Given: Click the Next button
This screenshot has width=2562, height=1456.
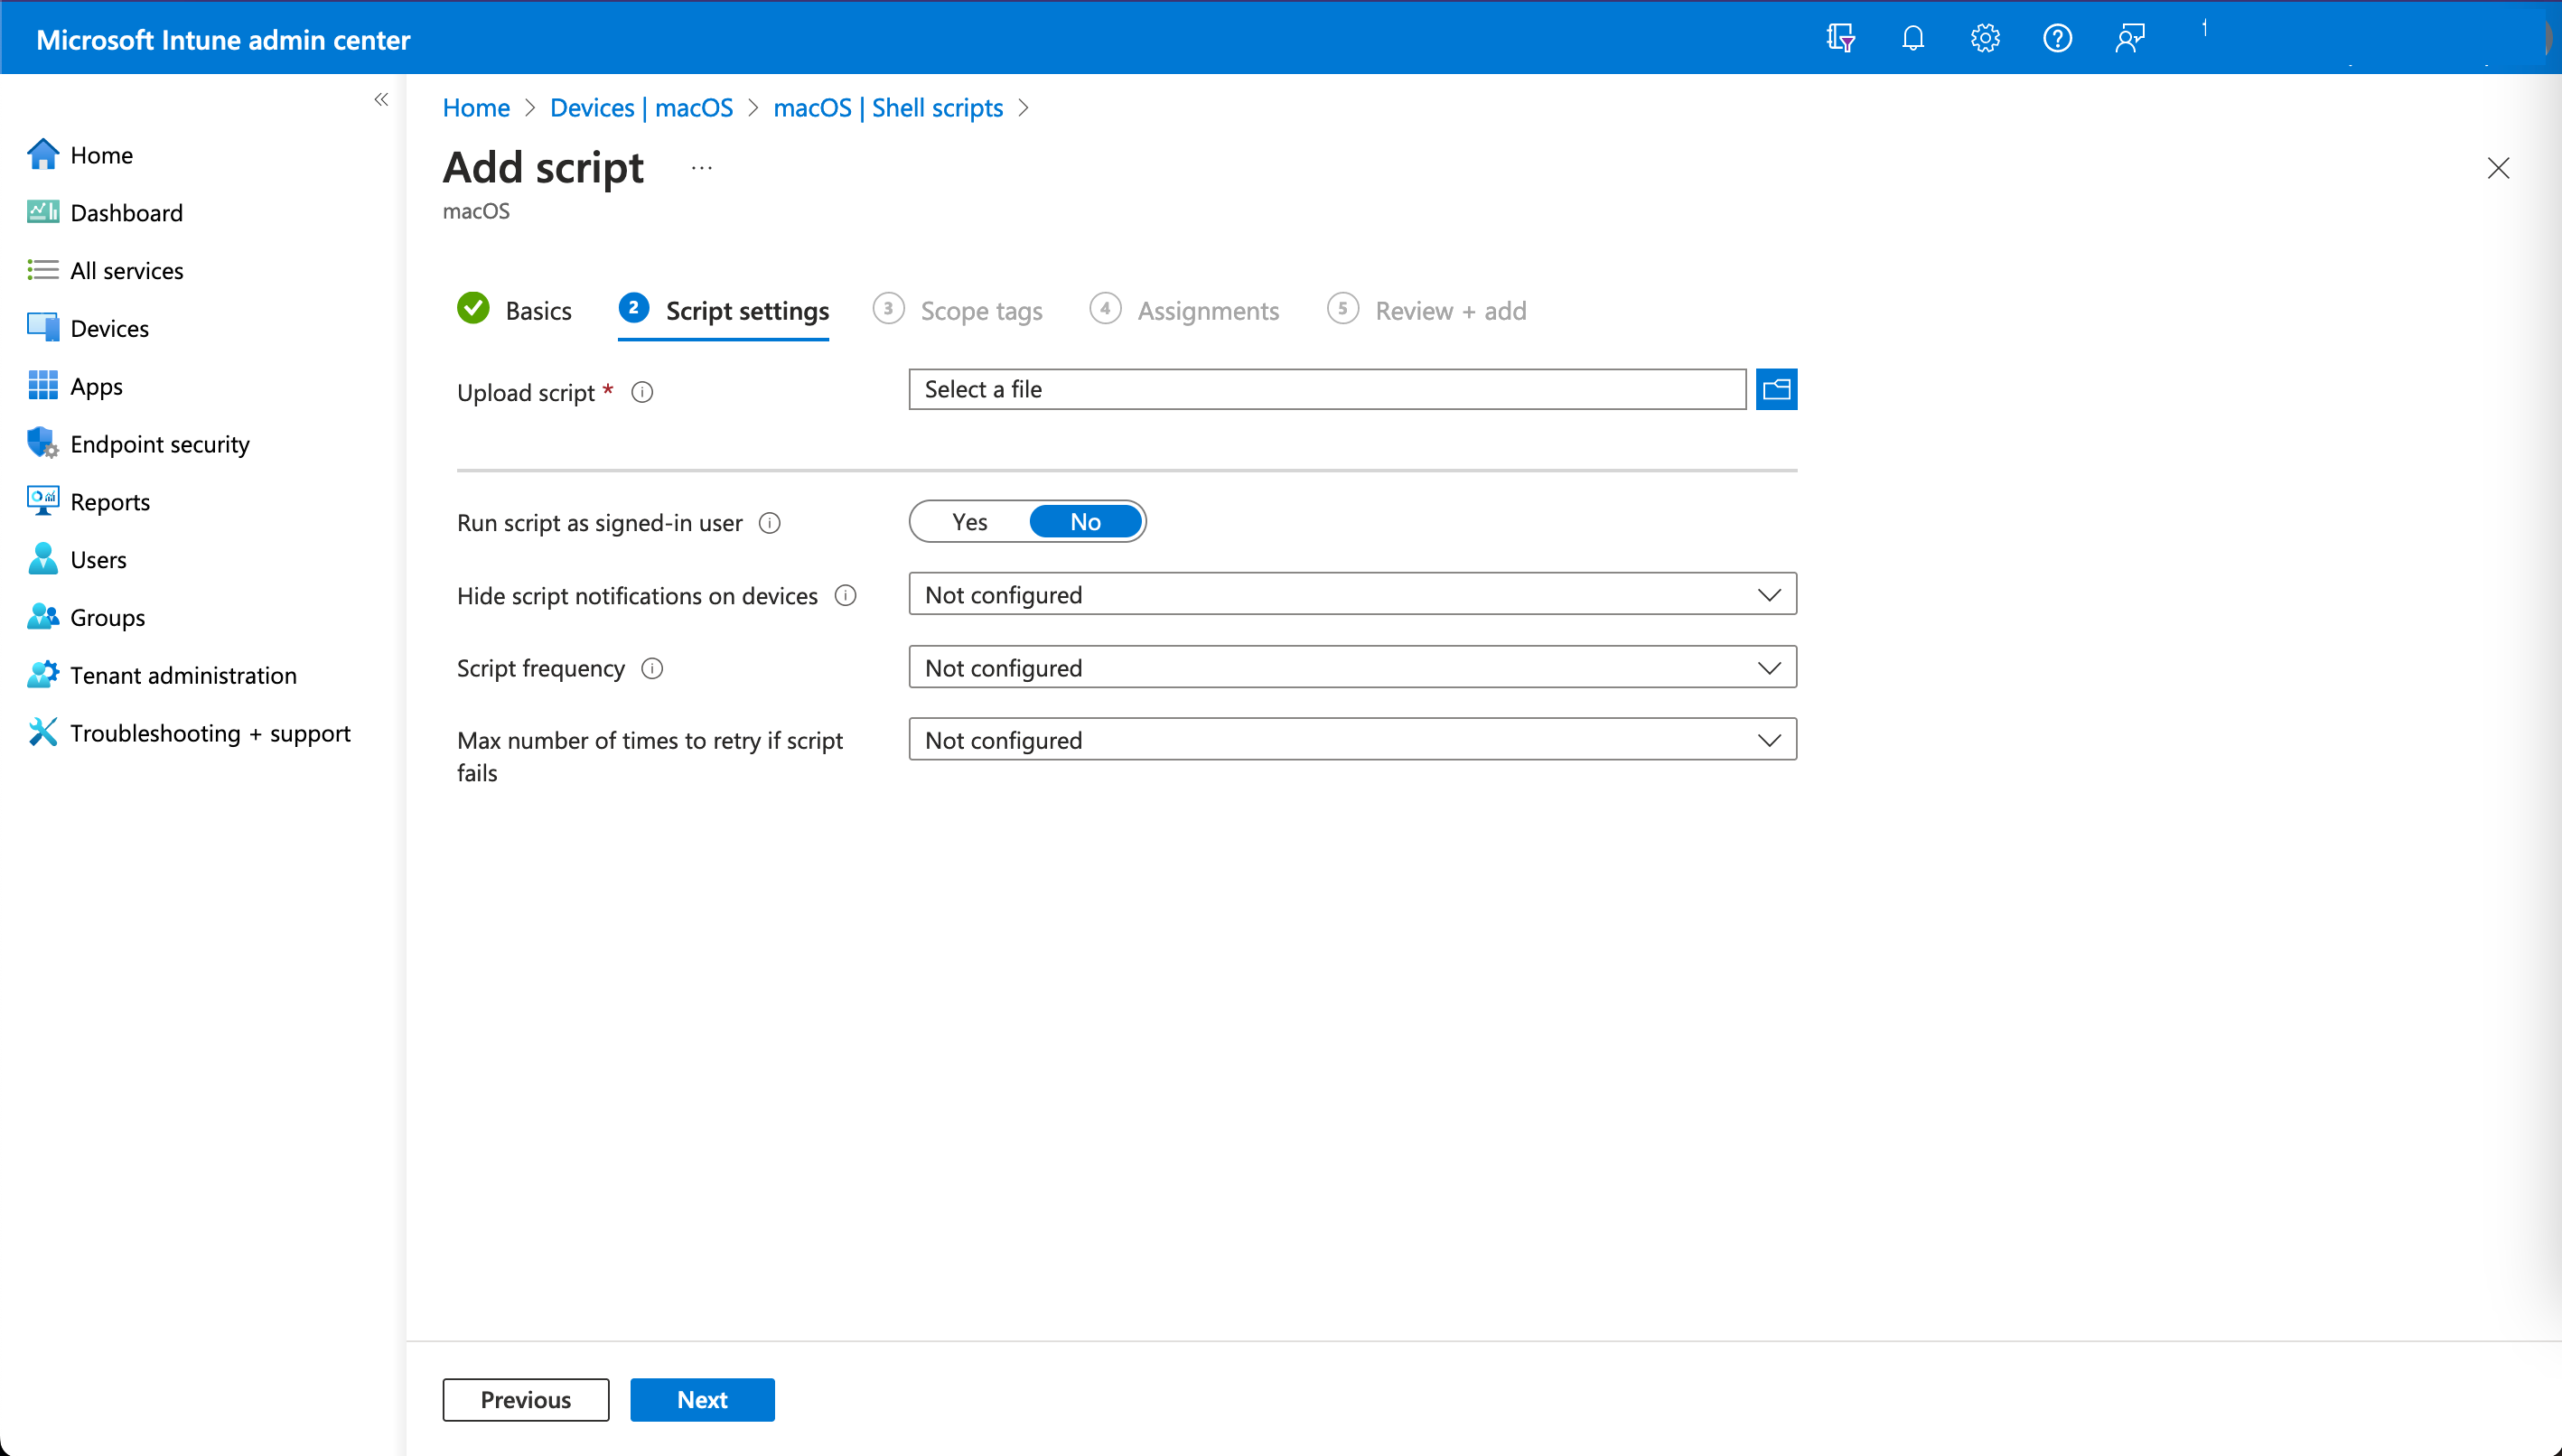Looking at the screenshot, I should [x=702, y=1399].
